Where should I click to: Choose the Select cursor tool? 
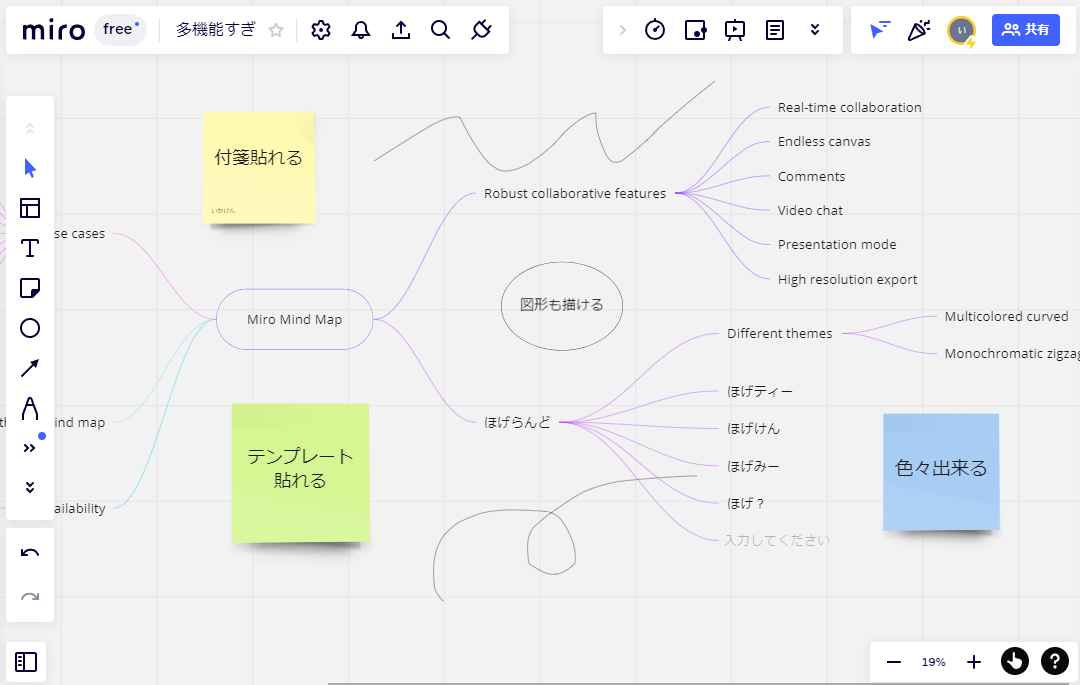30,168
